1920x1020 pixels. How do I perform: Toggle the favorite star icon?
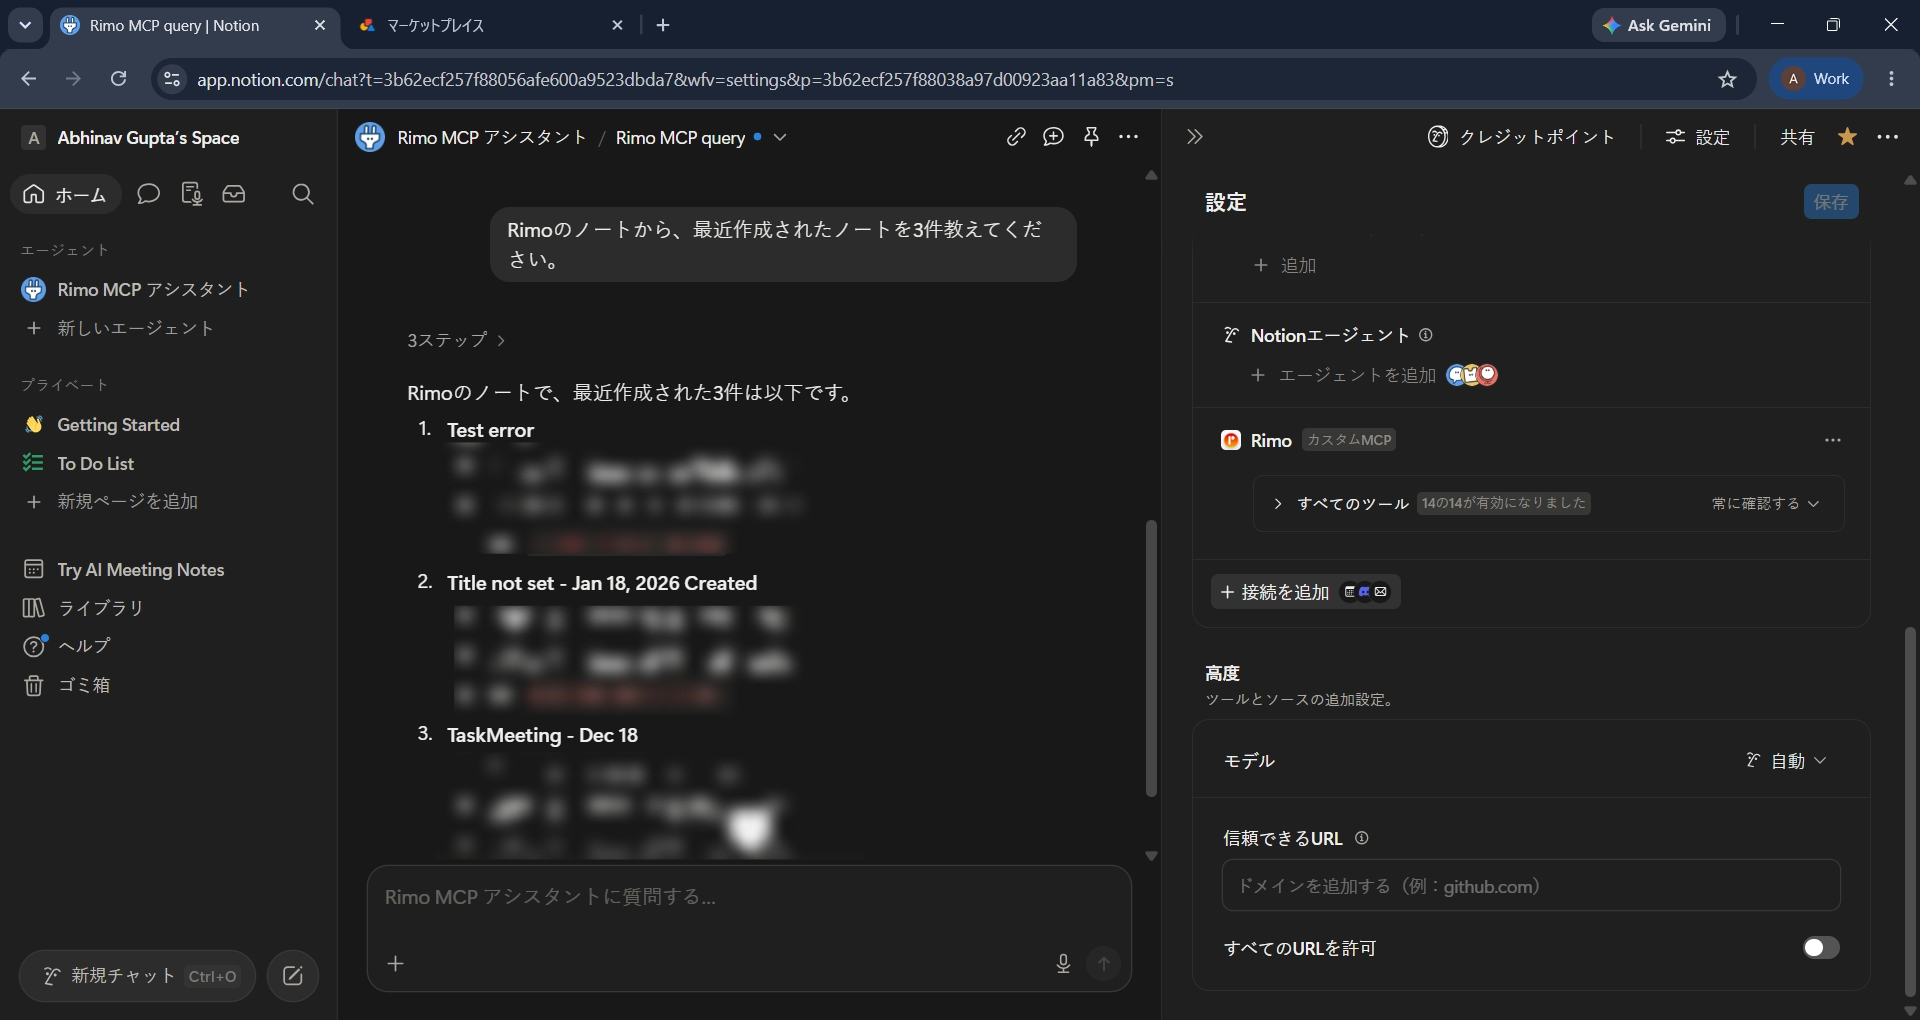point(1848,137)
